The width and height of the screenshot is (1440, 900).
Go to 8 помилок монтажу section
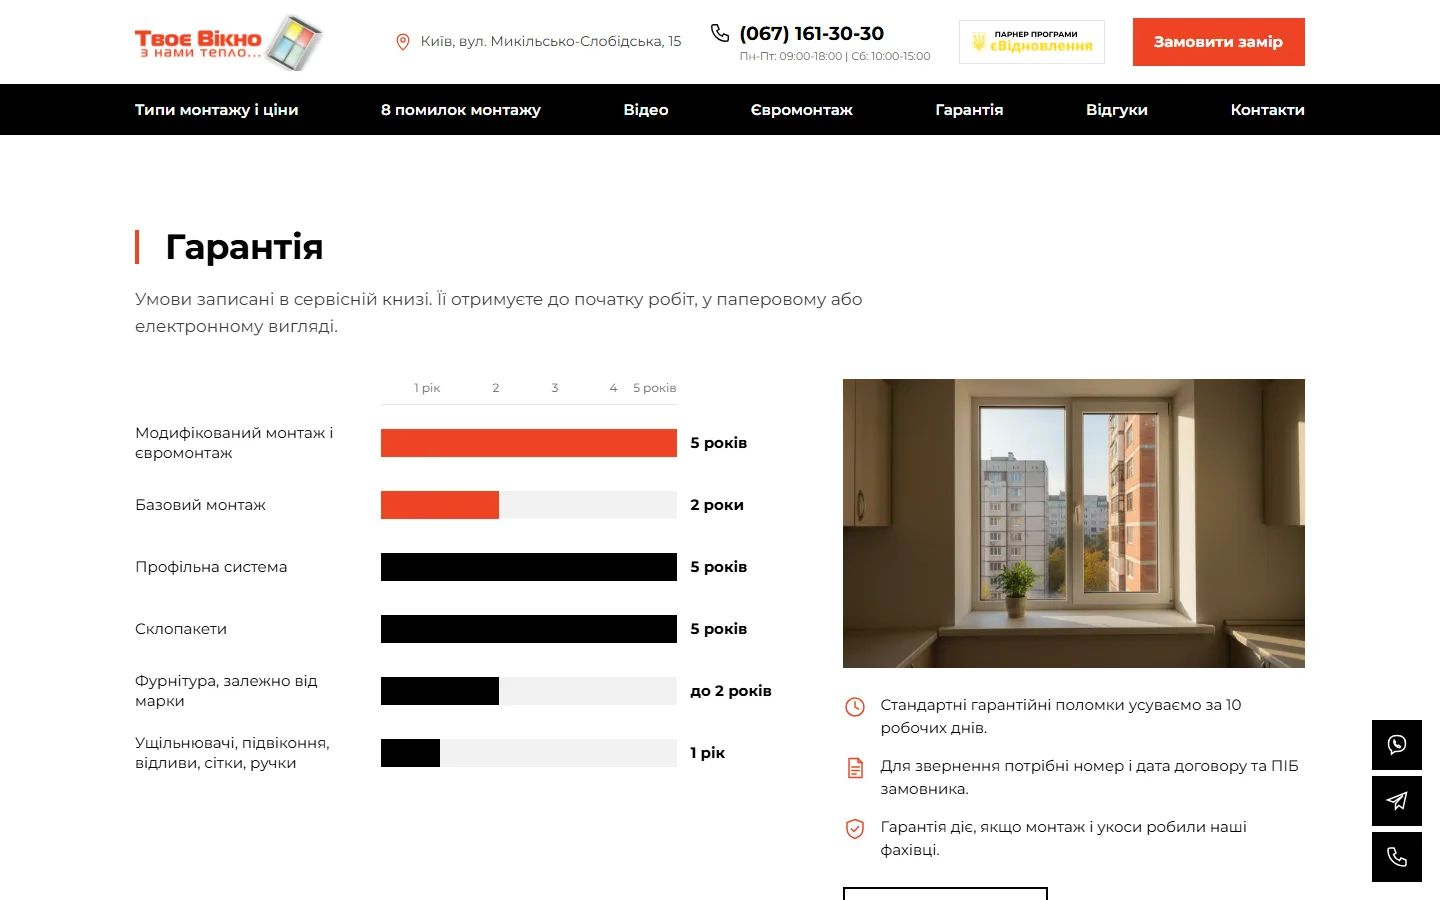(461, 110)
